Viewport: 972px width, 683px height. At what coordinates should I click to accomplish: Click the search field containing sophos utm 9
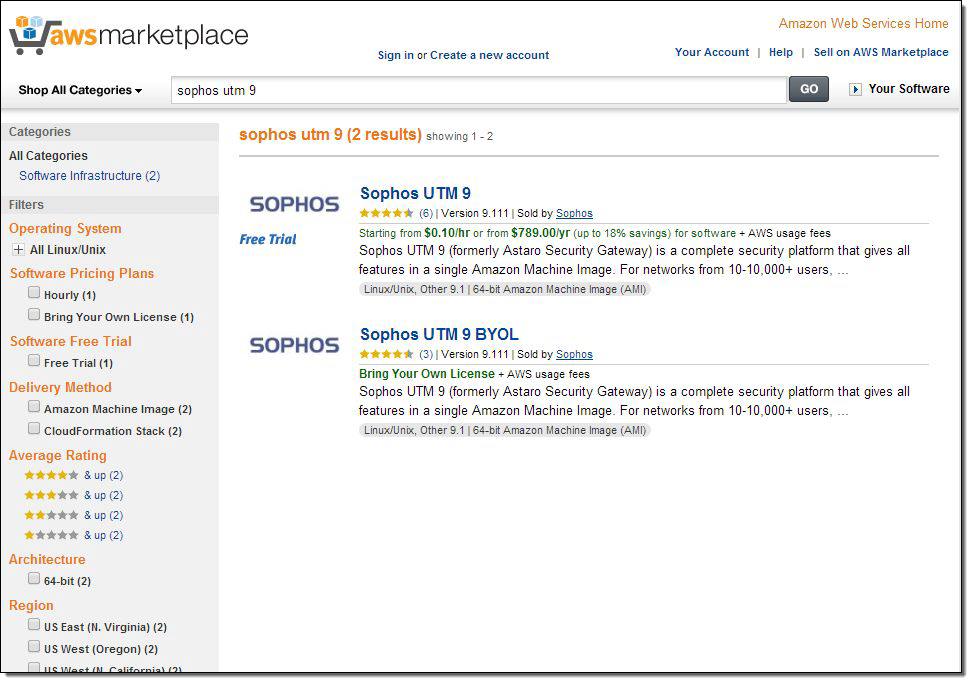pos(478,90)
